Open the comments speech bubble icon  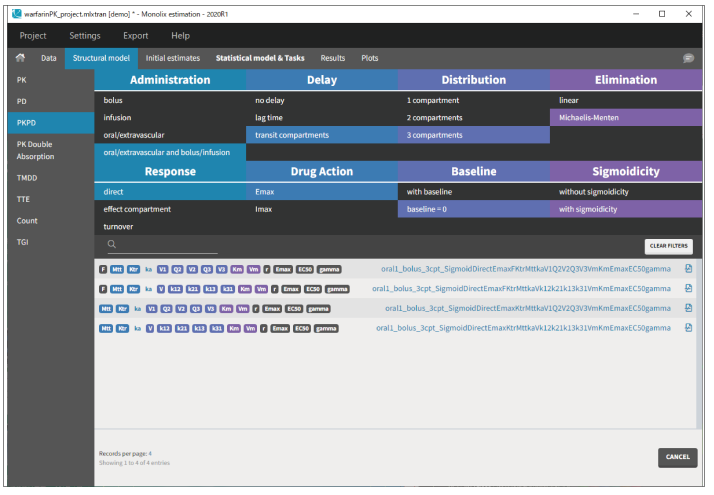688,59
